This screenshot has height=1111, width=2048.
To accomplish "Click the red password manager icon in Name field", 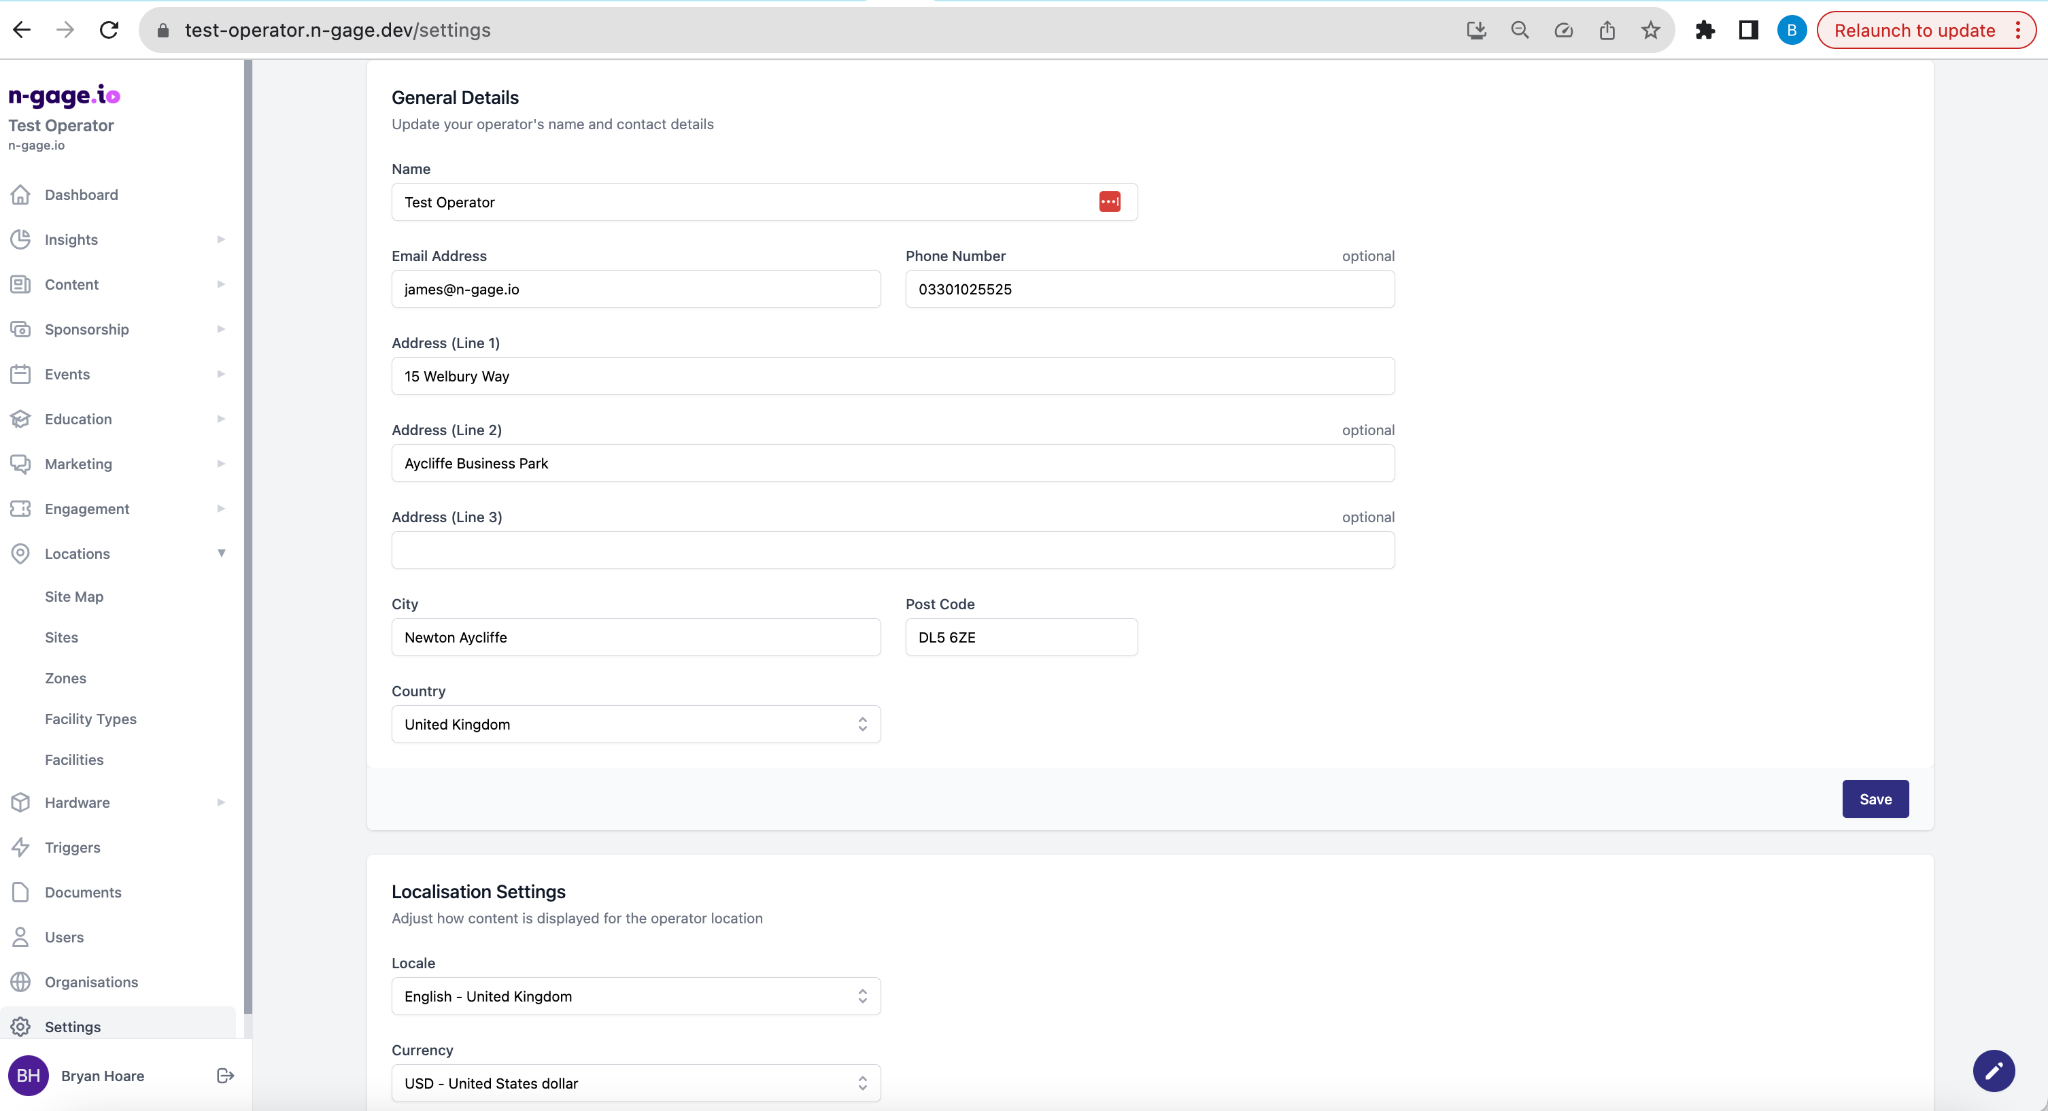I will (x=1110, y=202).
